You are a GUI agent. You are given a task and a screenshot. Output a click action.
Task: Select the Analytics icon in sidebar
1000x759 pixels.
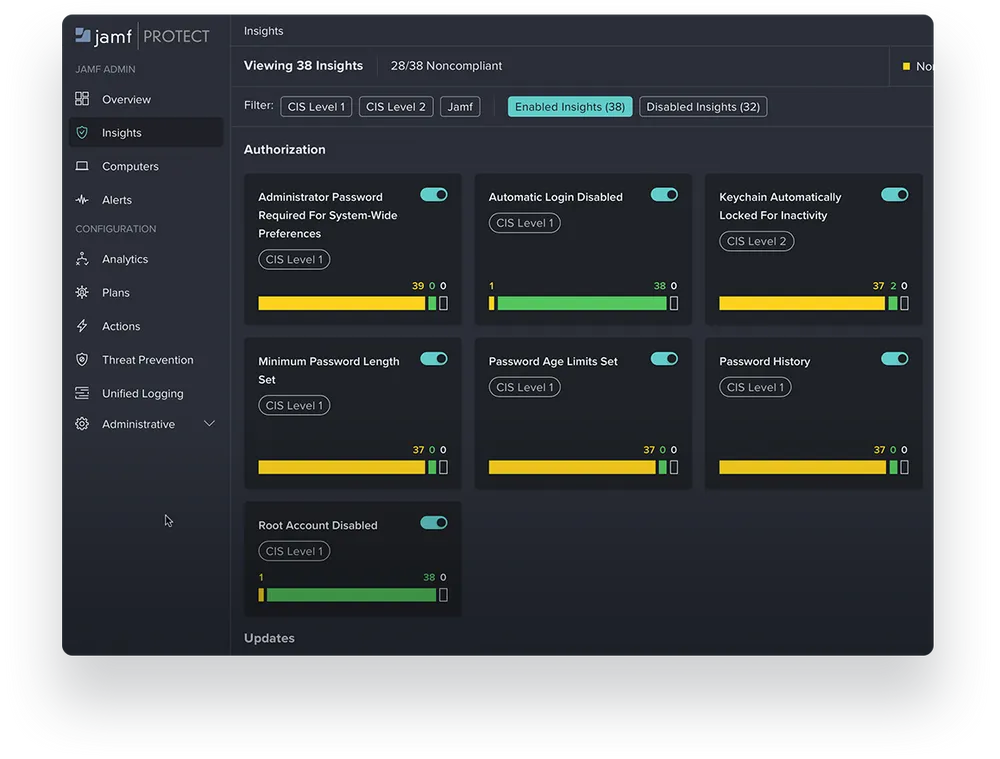pyautogui.click(x=82, y=258)
